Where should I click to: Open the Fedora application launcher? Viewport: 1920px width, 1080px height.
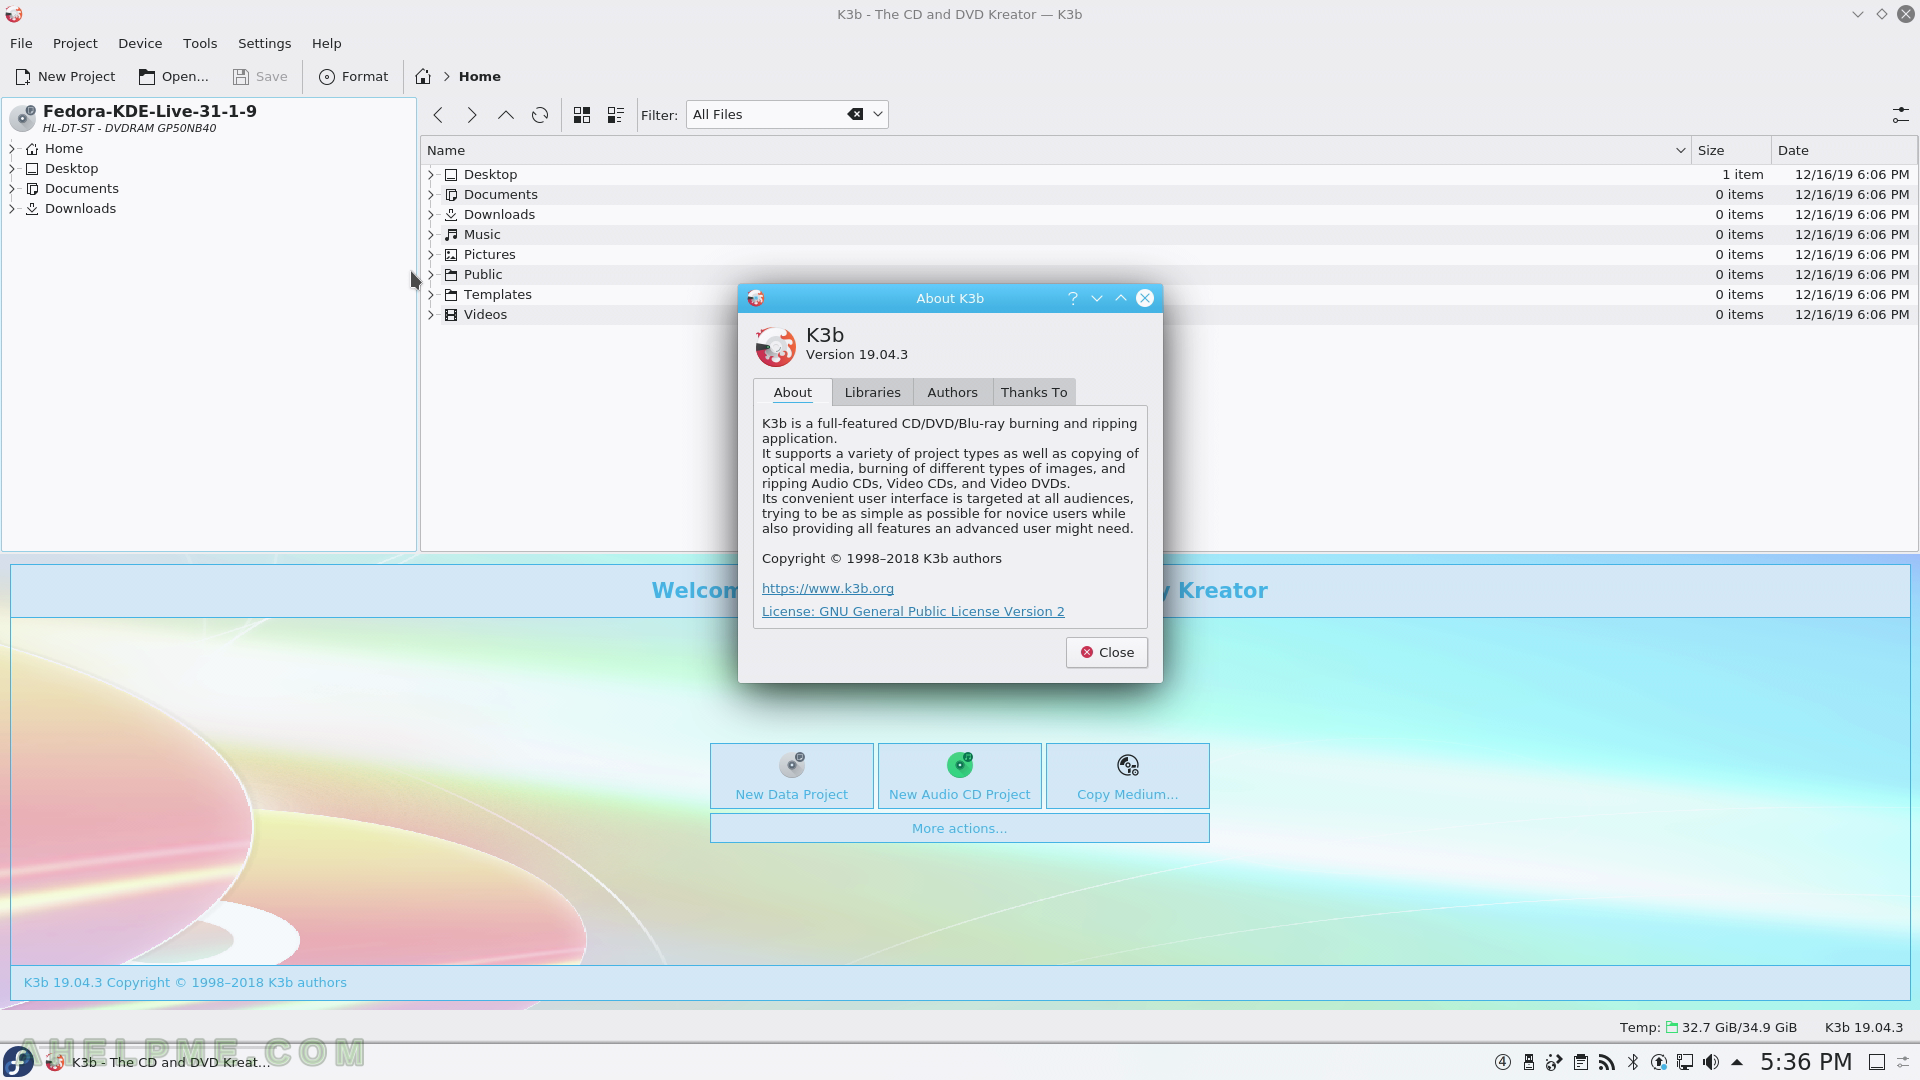pos(18,1062)
